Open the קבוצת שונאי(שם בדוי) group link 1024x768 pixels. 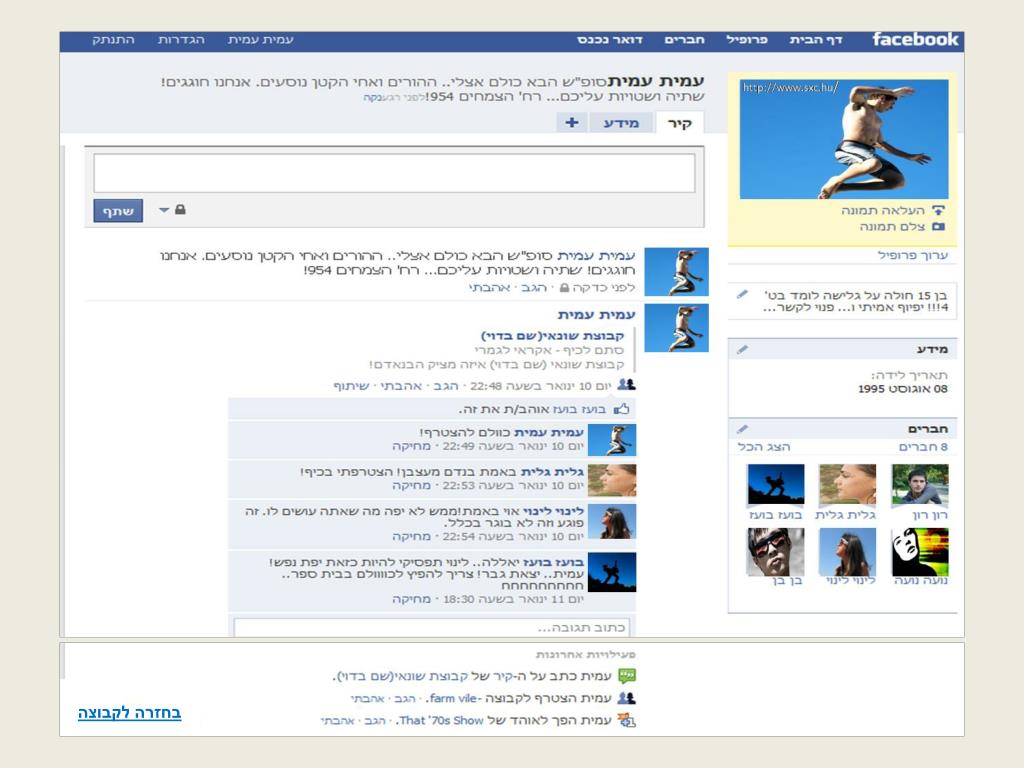552,336
